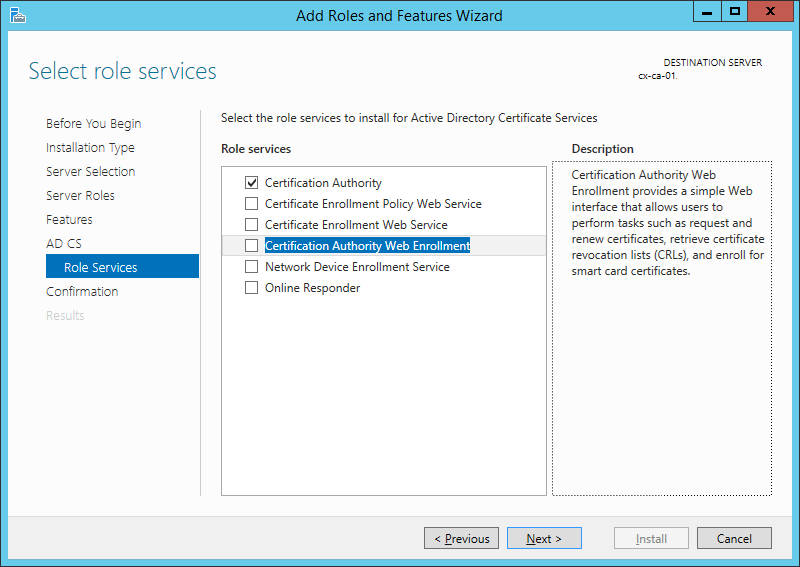The image size is (800, 567).
Task: Jump to the Confirmation page
Action: coord(82,292)
